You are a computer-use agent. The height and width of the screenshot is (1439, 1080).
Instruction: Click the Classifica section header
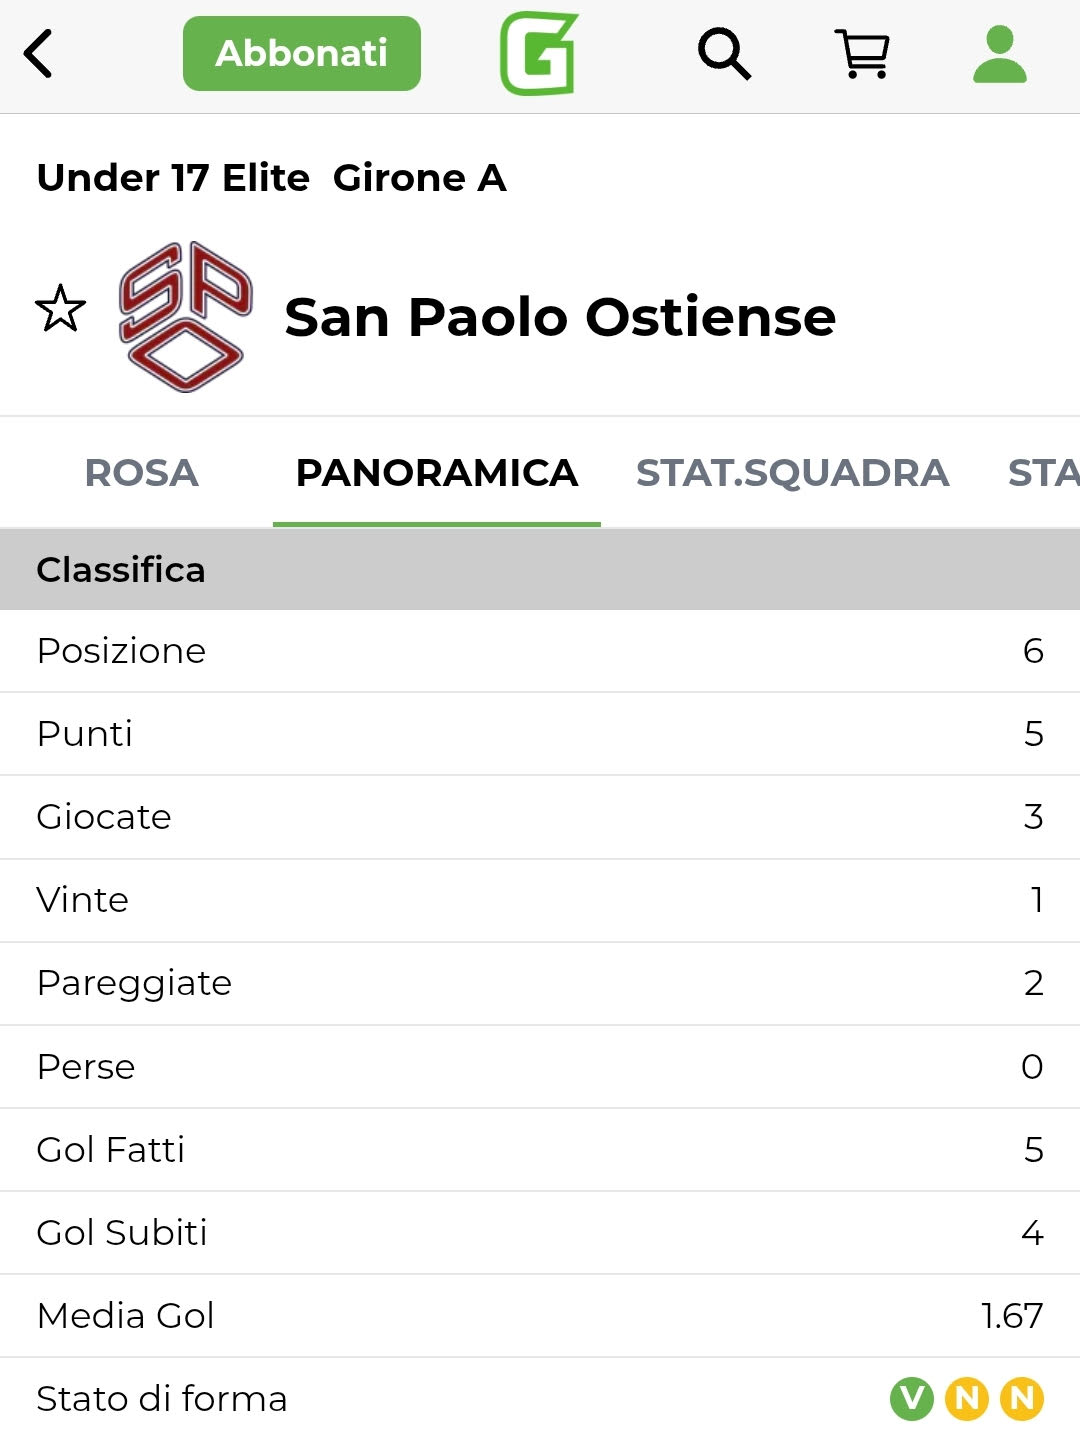[x=121, y=570]
